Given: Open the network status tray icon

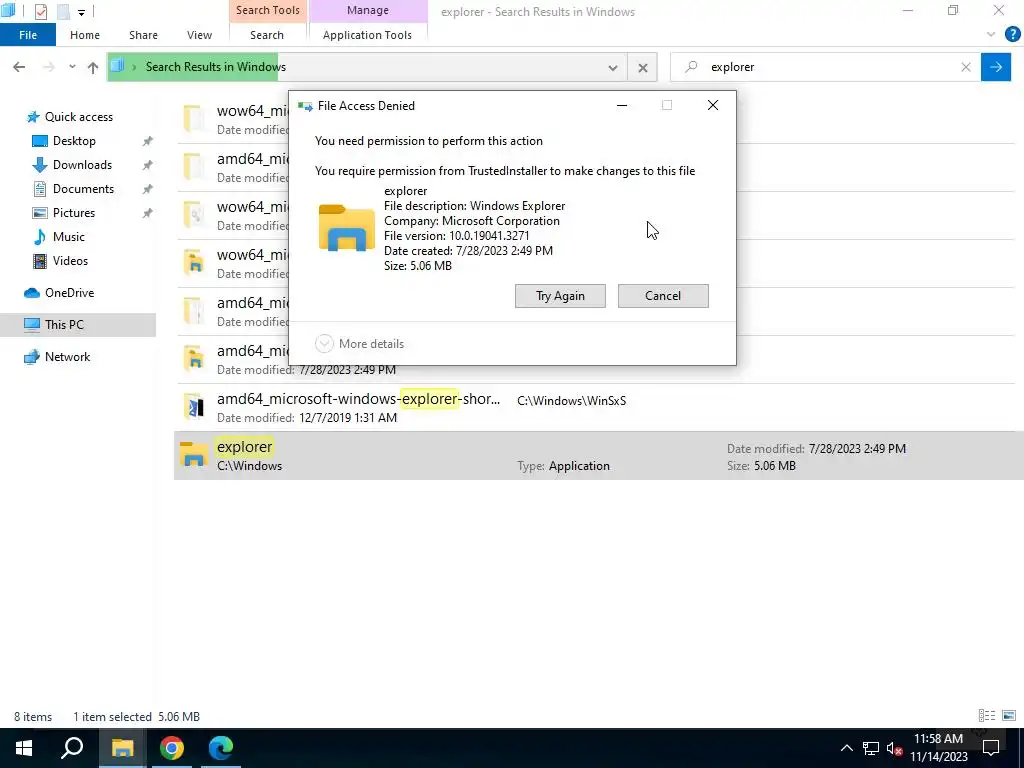Looking at the screenshot, I should (871, 748).
